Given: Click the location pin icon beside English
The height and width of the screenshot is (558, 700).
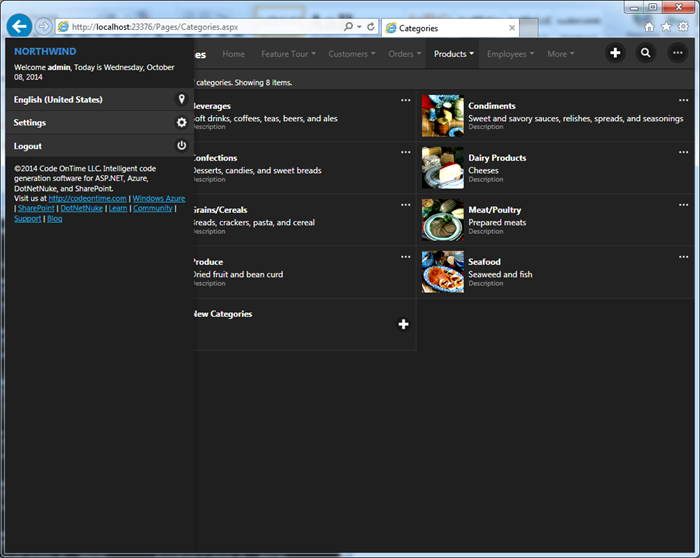Looking at the screenshot, I should [x=181, y=99].
